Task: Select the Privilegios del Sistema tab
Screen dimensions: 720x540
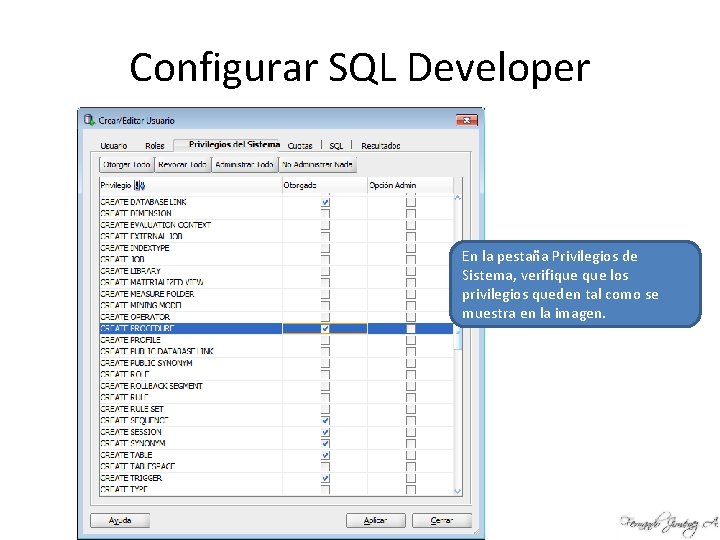Action: [234, 144]
